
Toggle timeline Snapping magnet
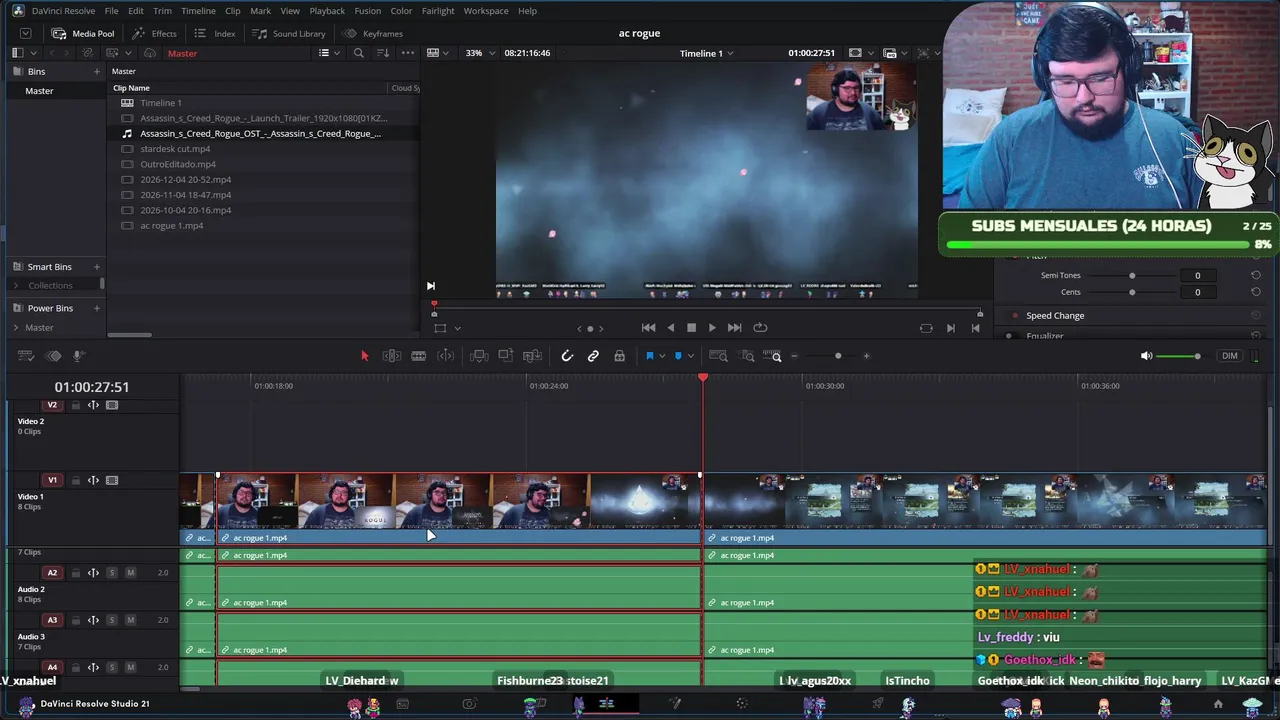567,356
